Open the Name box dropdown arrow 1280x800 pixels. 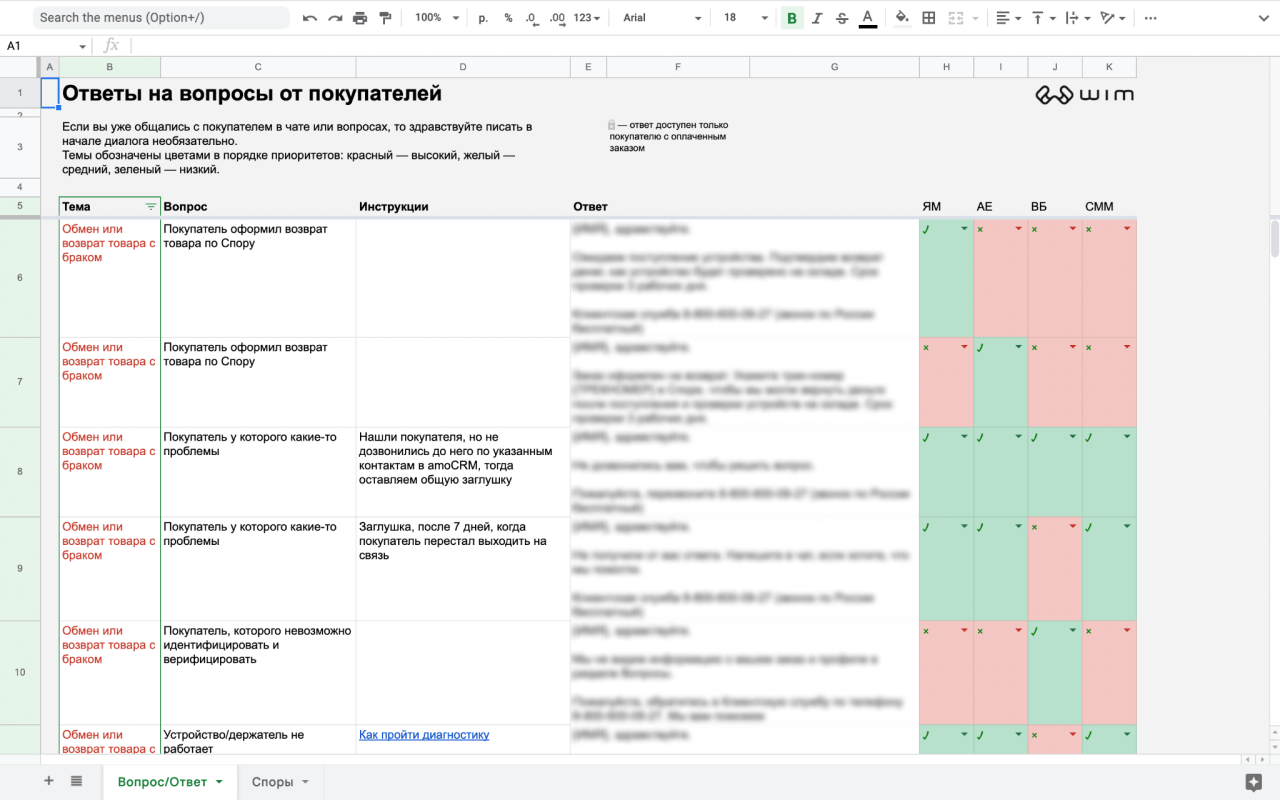click(x=82, y=46)
